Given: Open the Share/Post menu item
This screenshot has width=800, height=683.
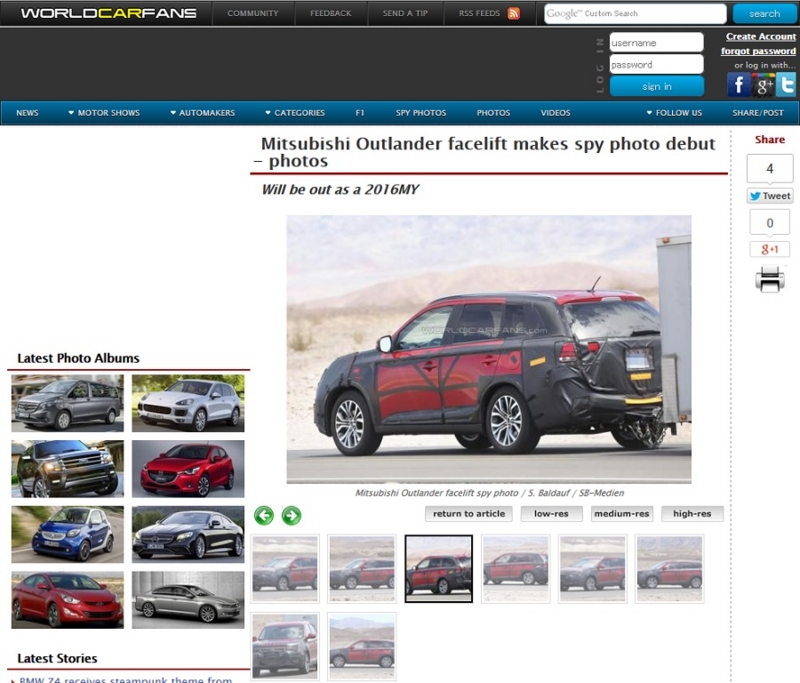Looking at the screenshot, I should [x=758, y=113].
